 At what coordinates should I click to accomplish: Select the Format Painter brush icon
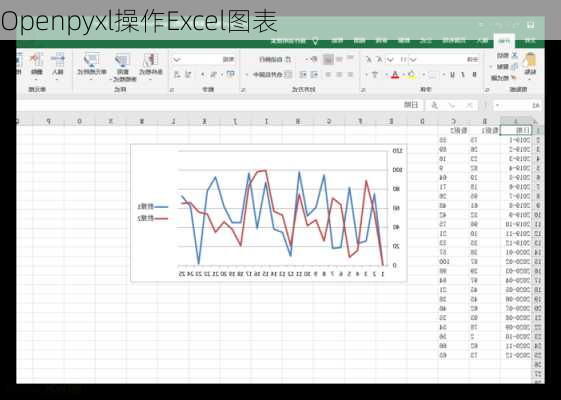[x=514, y=77]
